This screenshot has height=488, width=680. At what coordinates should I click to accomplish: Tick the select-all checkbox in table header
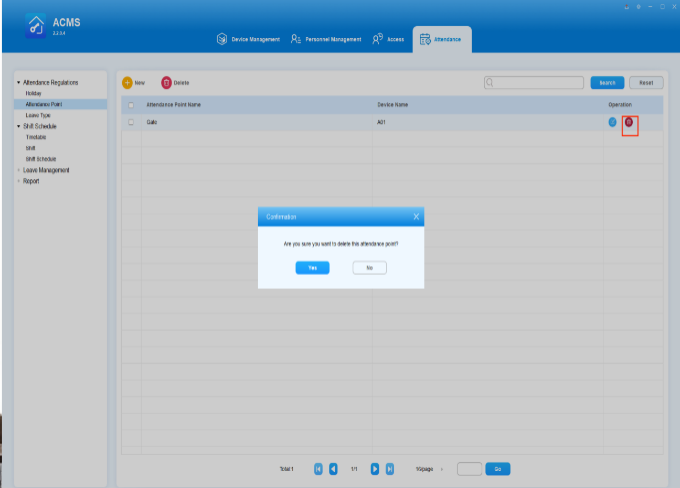pos(130,104)
